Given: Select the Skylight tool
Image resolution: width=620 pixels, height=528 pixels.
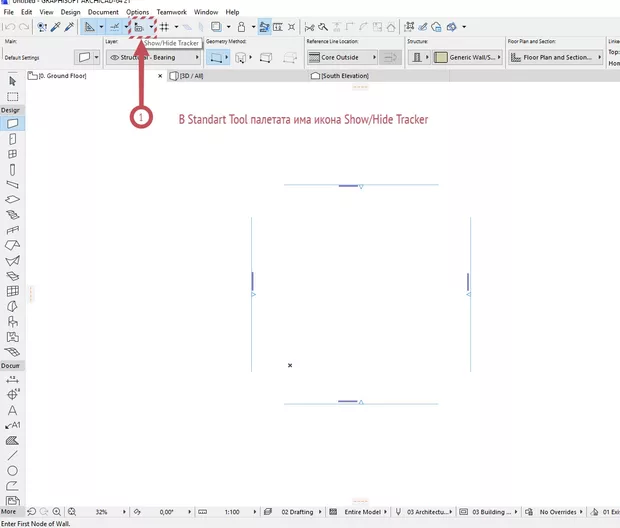Looking at the screenshot, I should pyautogui.click(x=12, y=276).
